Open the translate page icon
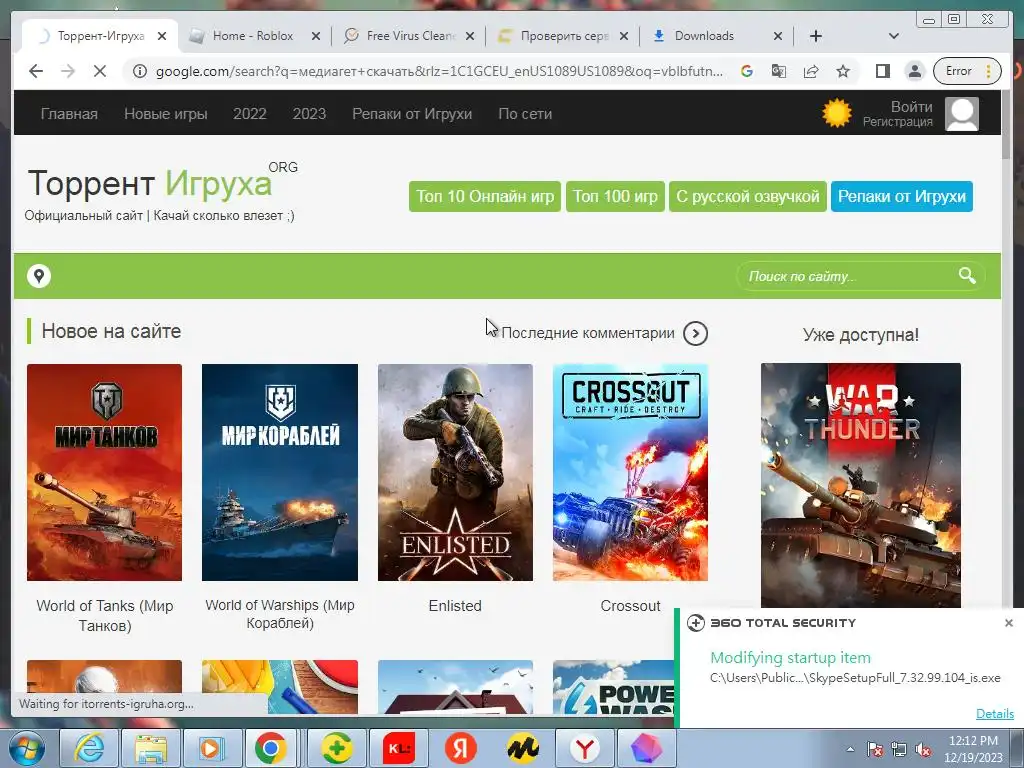Viewport: 1024px width, 768px height. (x=778, y=71)
